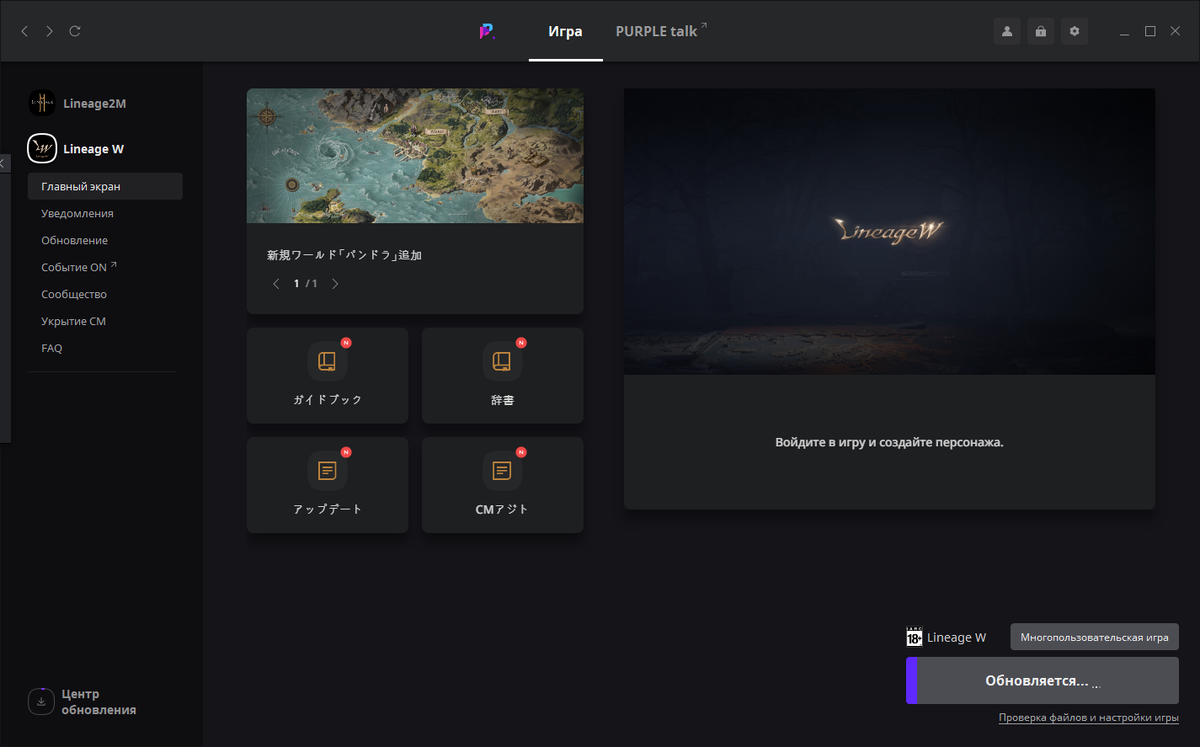This screenshot has width=1200, height=747.
Task: Open Проверка файлов и настройки игры link
Action: point(1088,718)
